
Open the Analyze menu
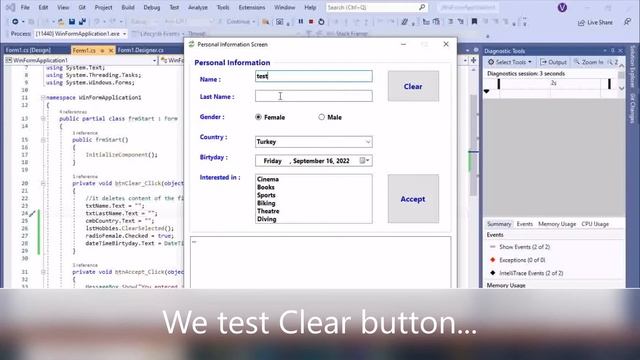pos(198,7)
